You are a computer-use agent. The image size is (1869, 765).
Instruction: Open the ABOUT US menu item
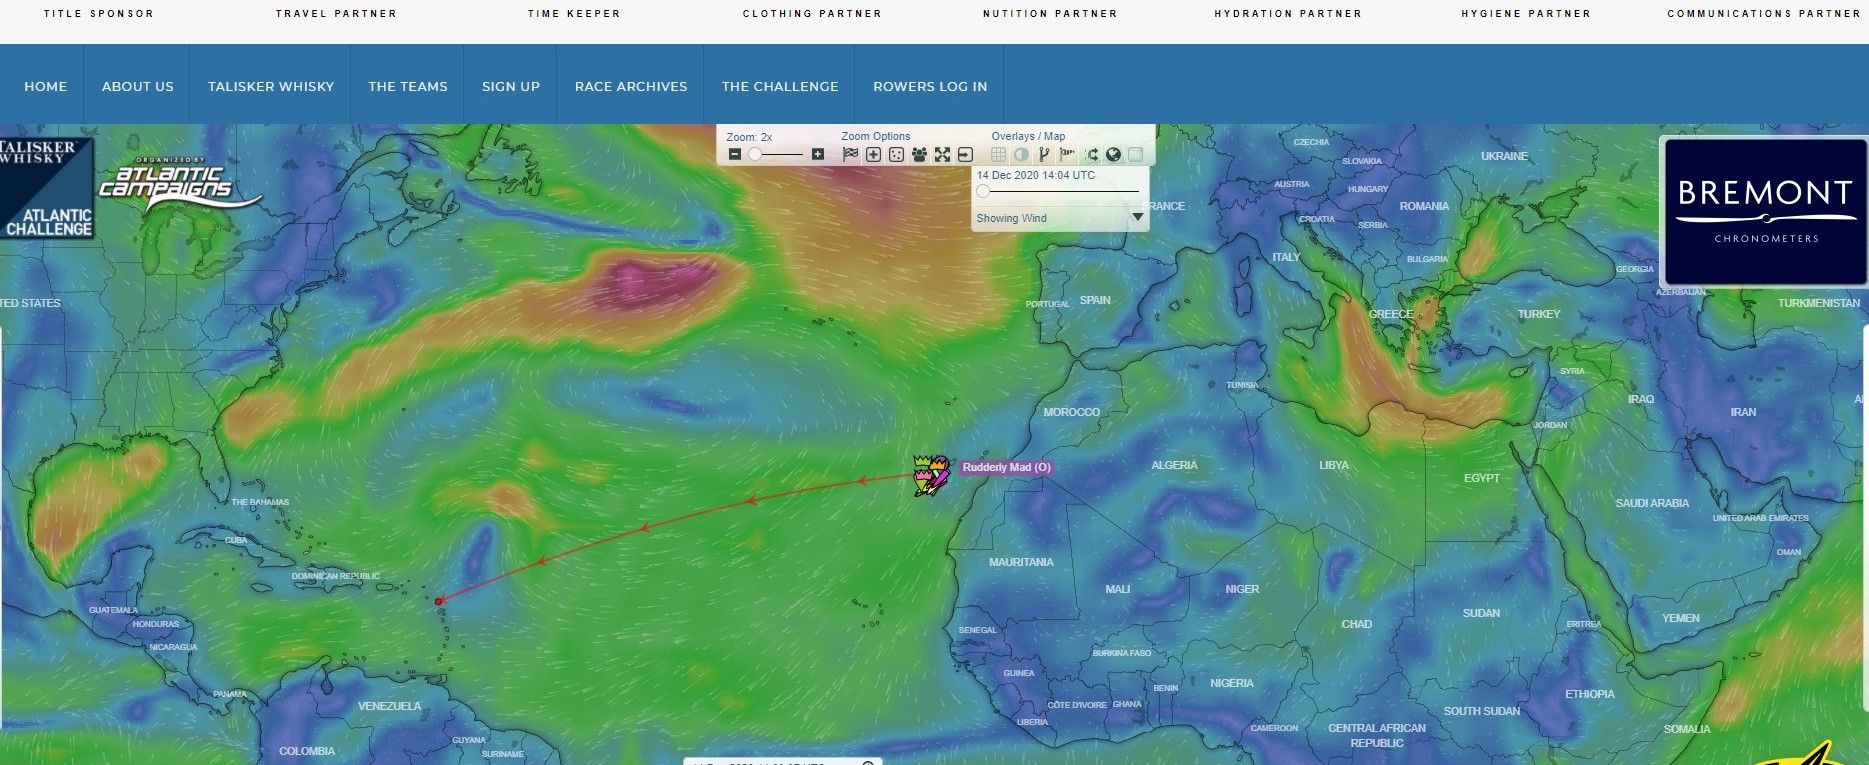138,86
